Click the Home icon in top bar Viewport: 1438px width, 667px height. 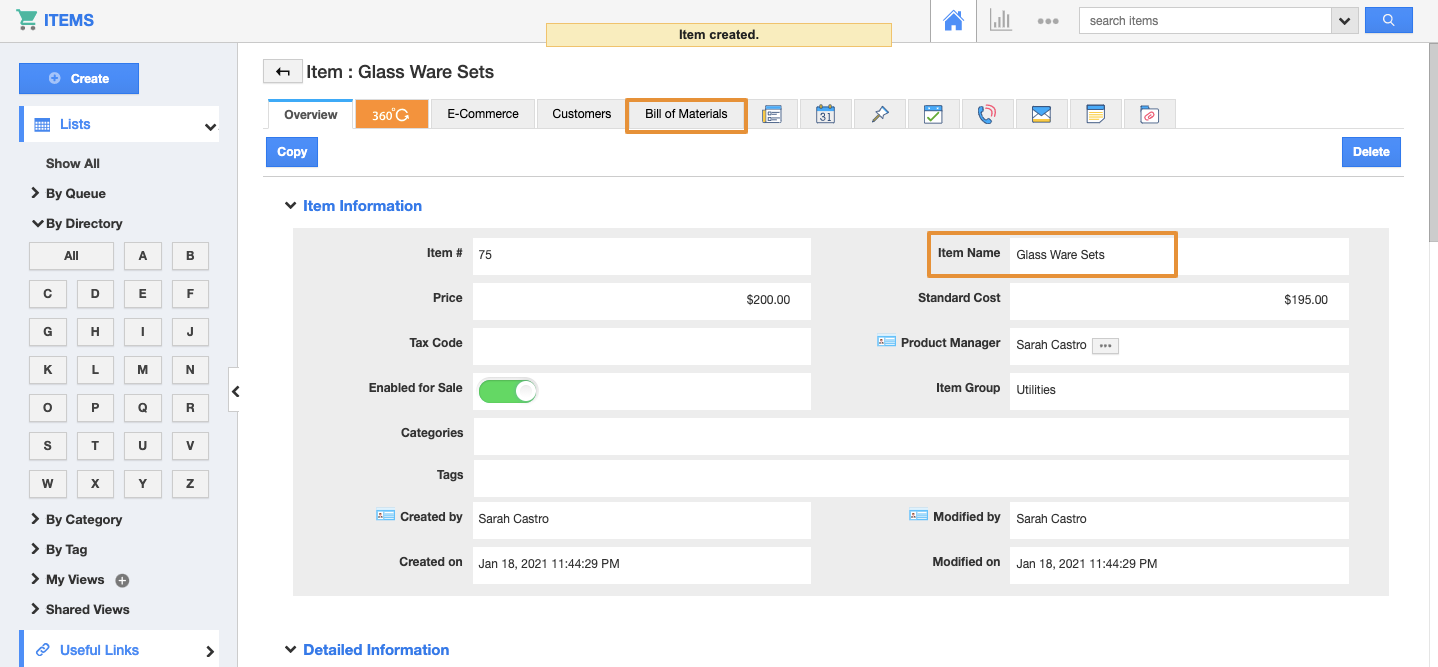click(953, 21)
